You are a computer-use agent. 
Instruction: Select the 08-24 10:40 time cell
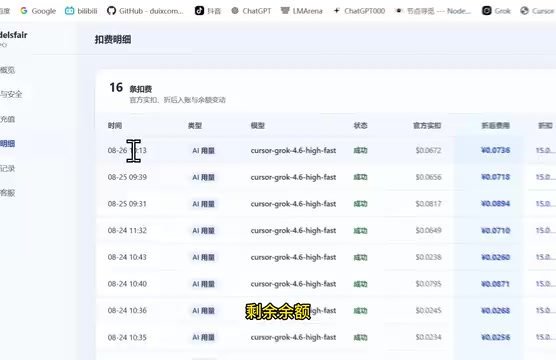pyautogui.click(x=127, y=284)
